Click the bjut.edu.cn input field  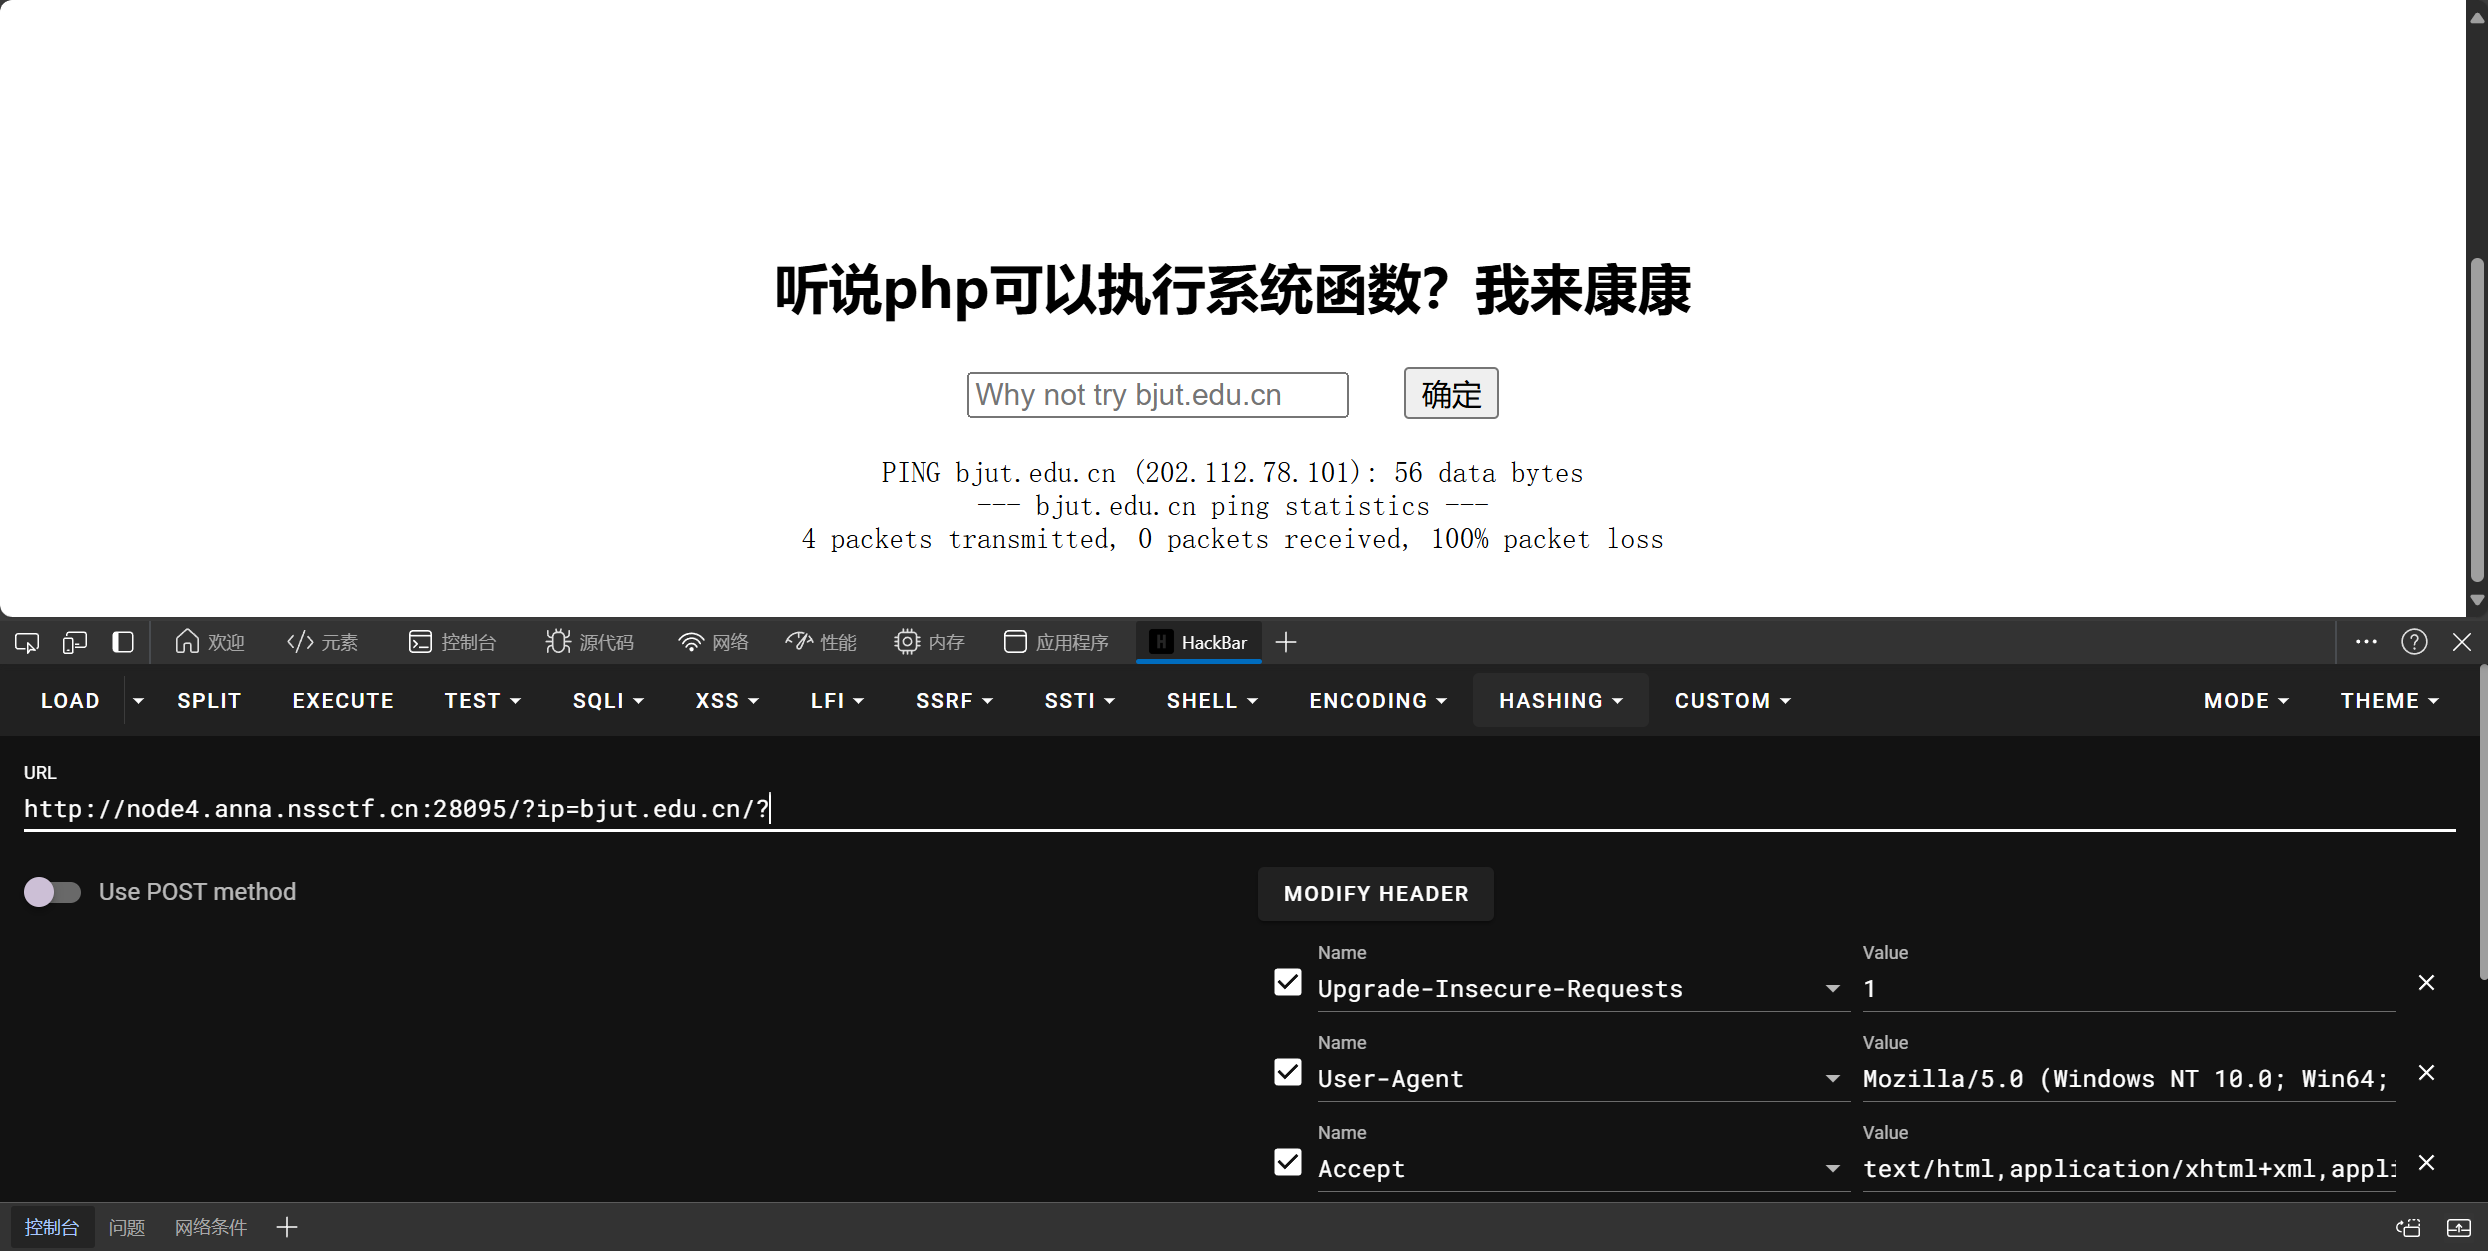pos(1157,395)
